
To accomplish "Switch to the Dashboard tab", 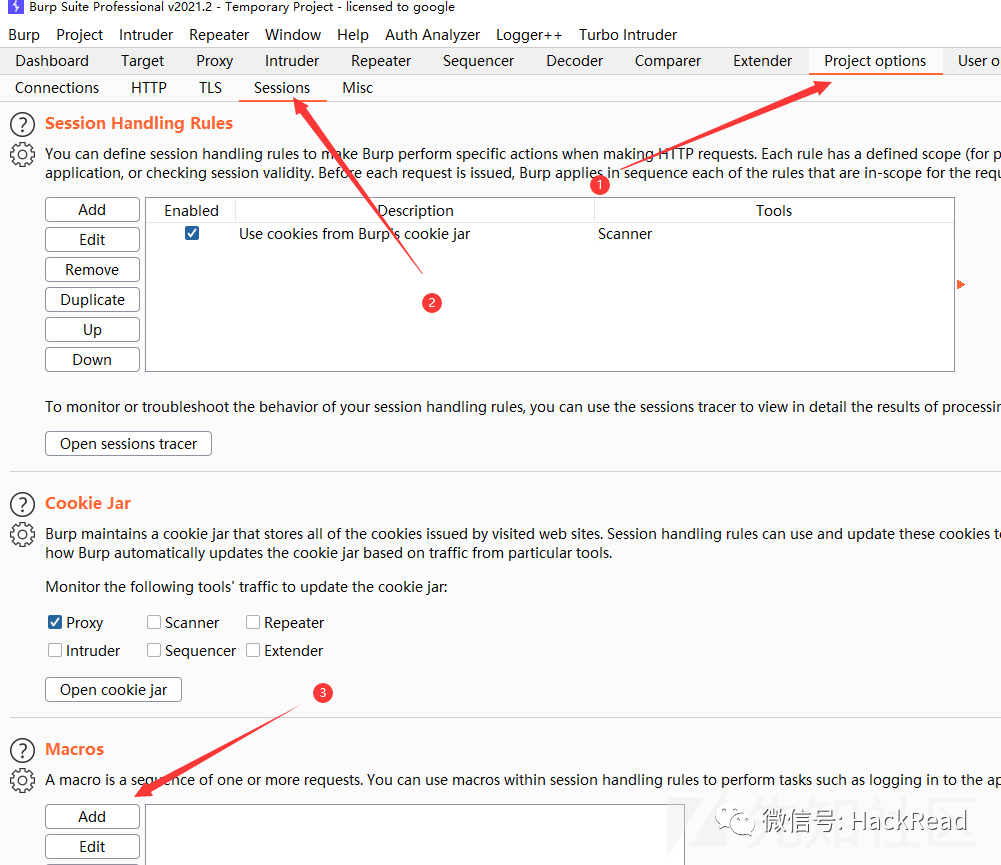I will [52, 61].
